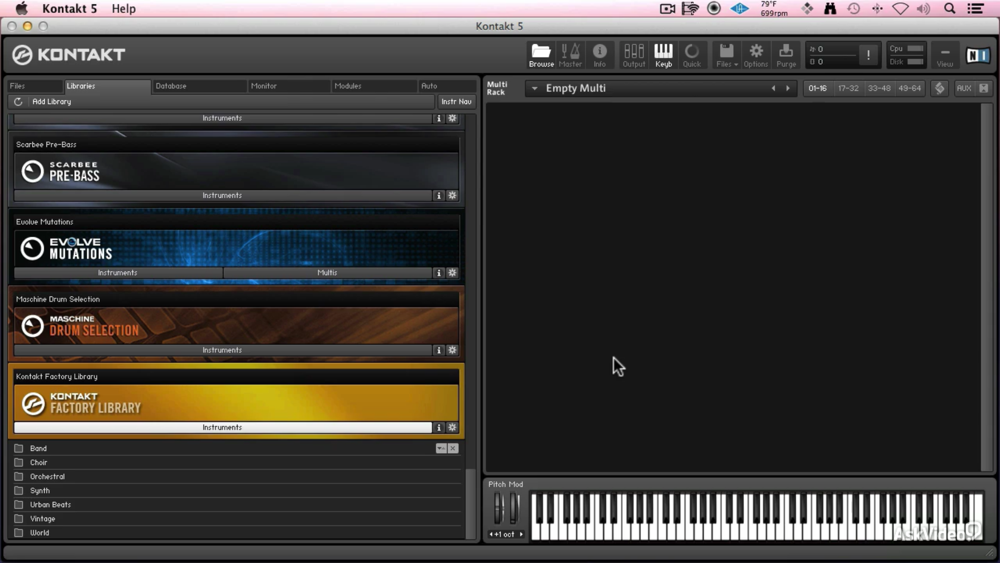Screen dimensions: 1000x563
Task: Select rack page 33-48
Action: [879, 89]
